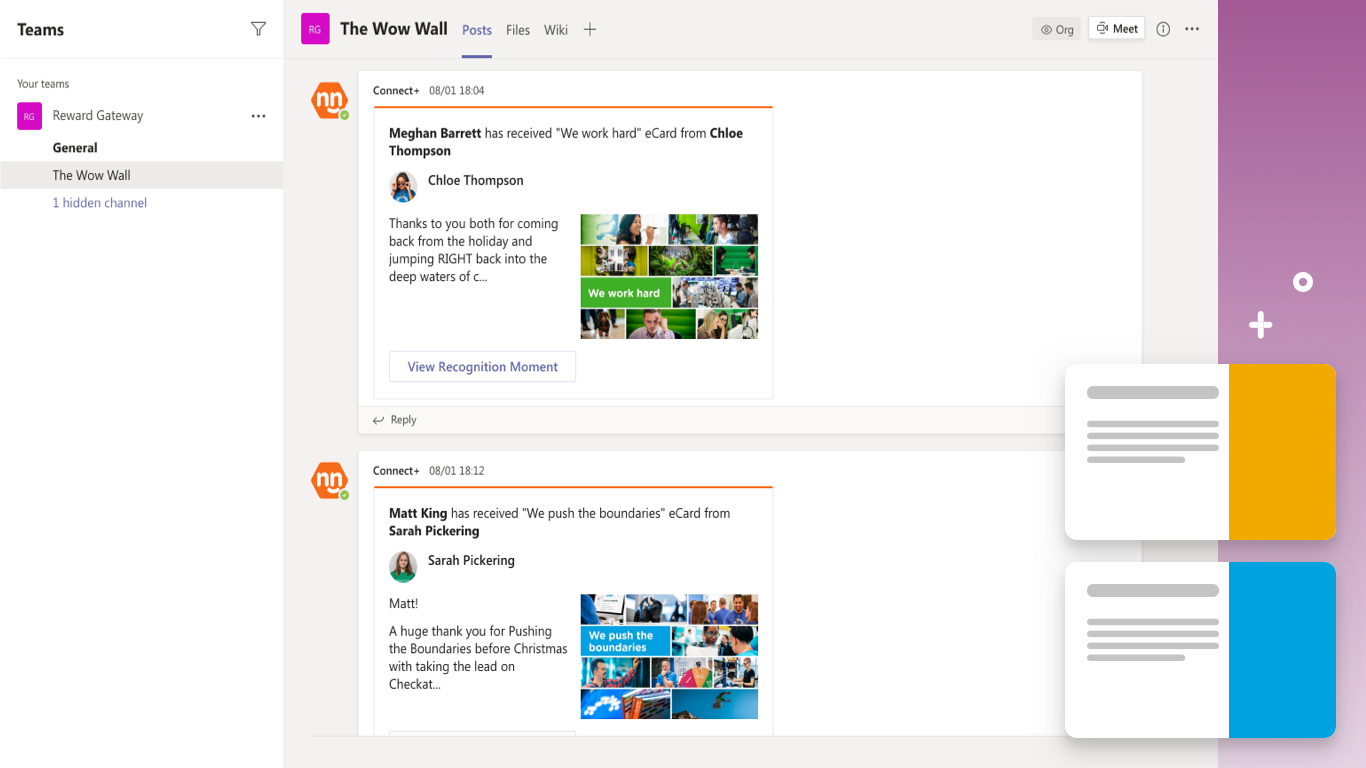Click Sarah Pickering's profile picture

403,566
